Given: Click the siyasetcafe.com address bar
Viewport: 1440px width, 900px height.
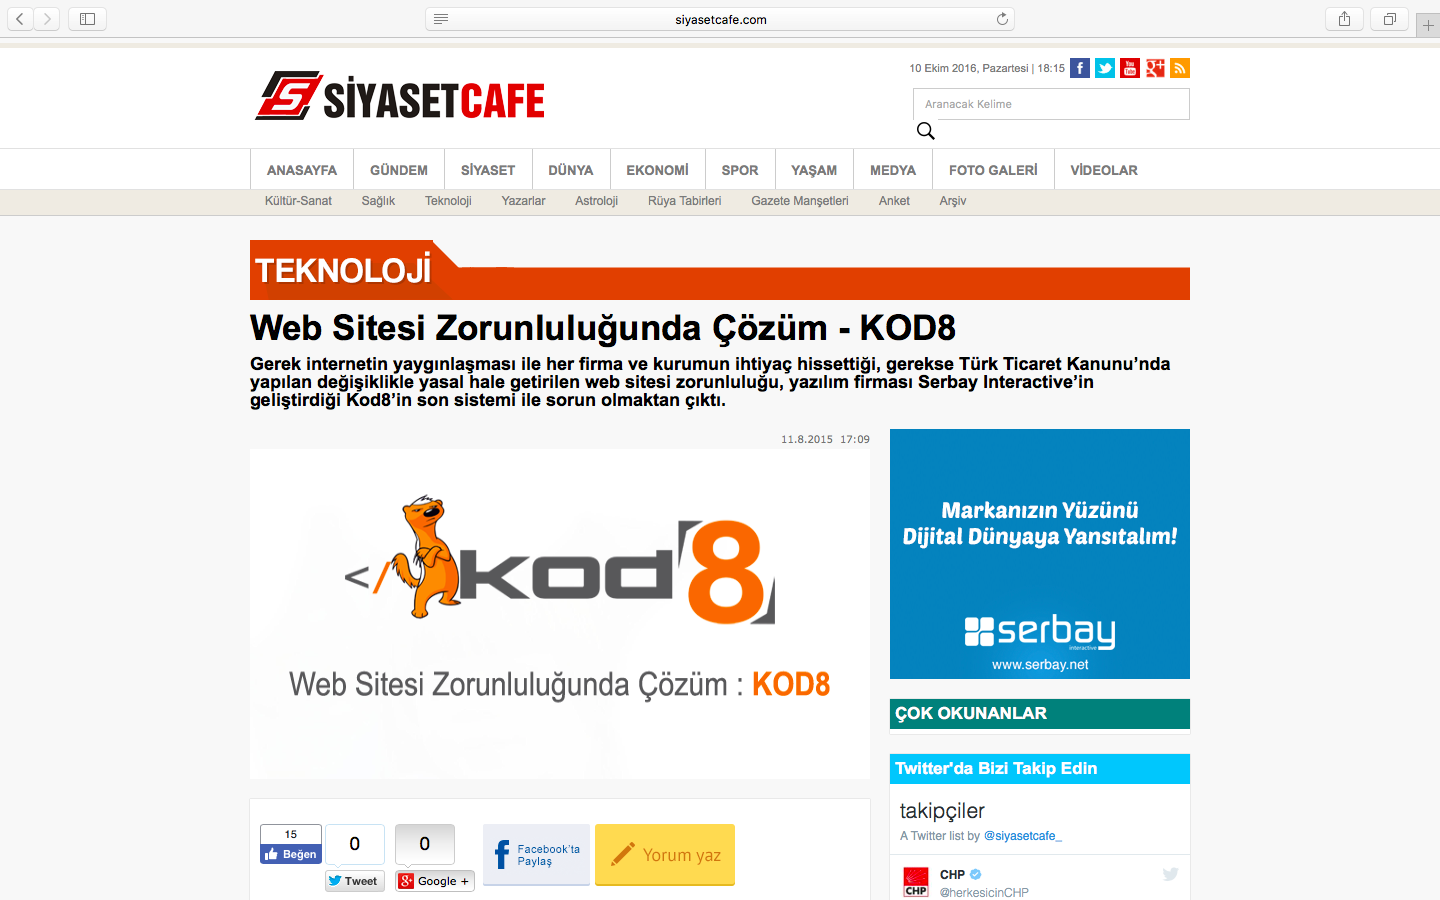Looking at the screenshot, I should (x=720, y=19).
